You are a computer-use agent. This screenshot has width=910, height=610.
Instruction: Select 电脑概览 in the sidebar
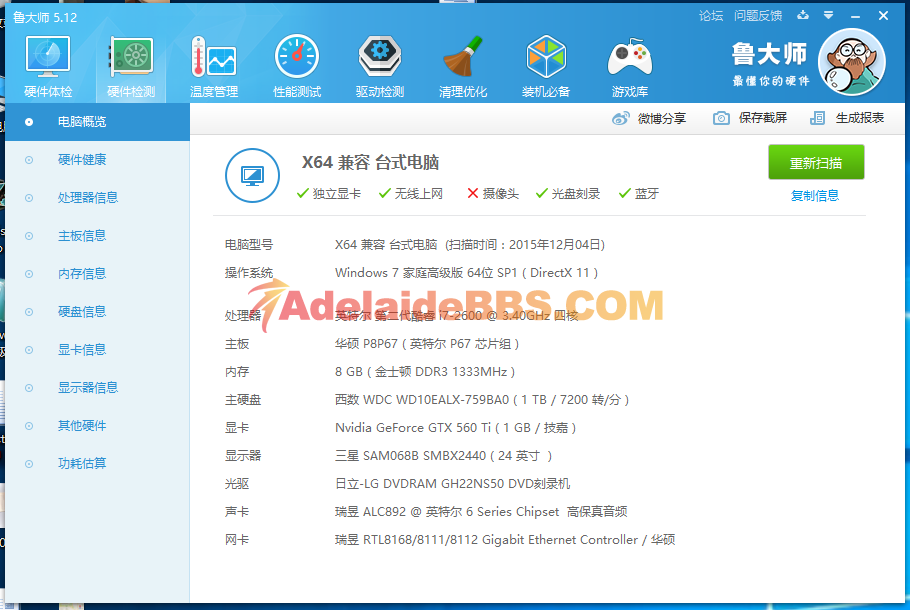click(98, 122)
